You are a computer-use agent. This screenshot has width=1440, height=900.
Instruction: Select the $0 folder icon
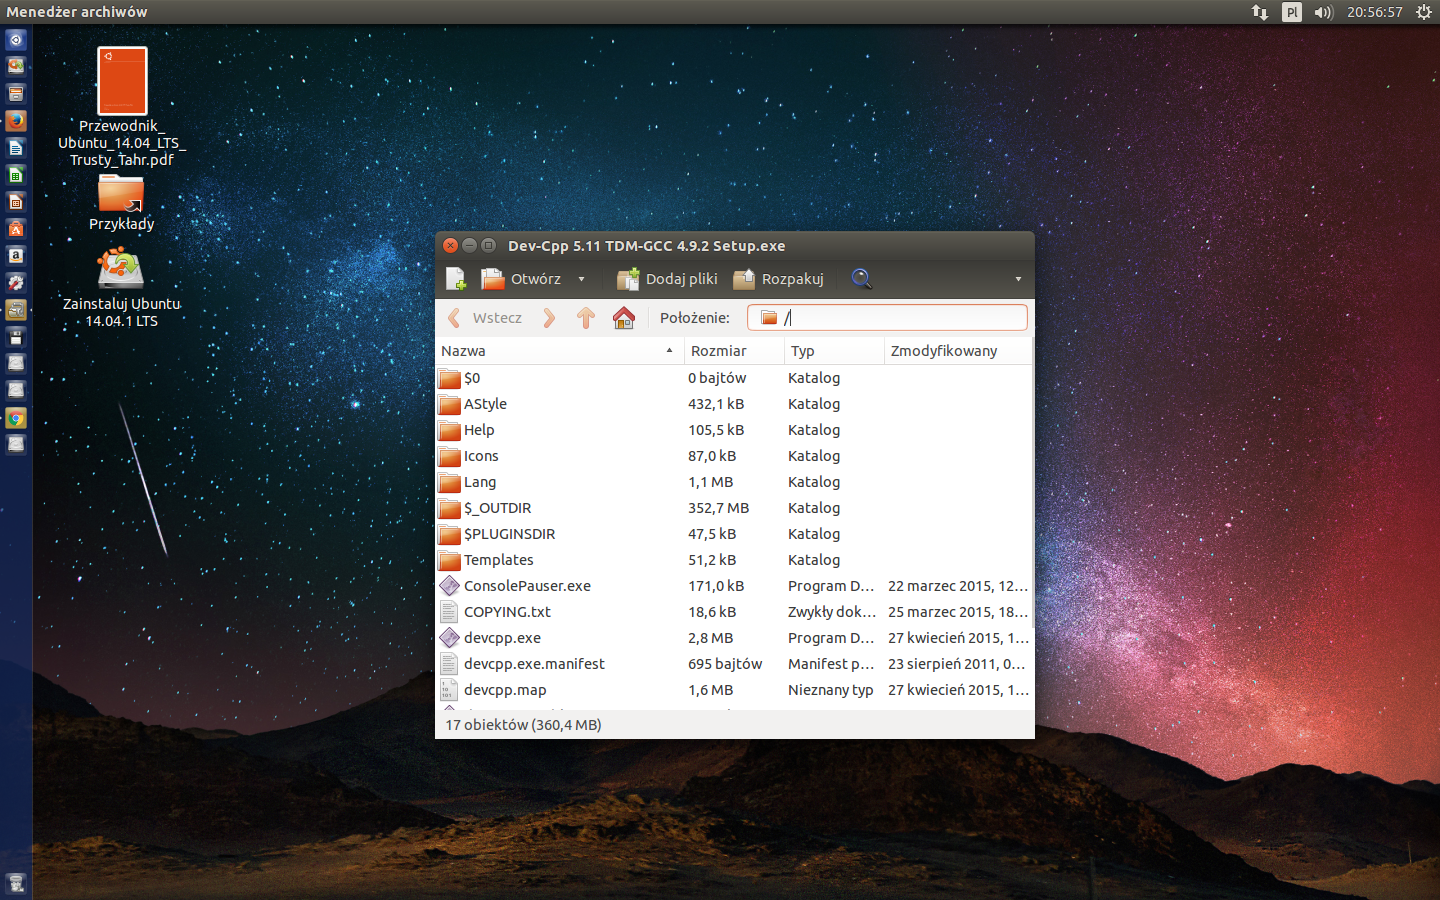click(x=449, y=378)
